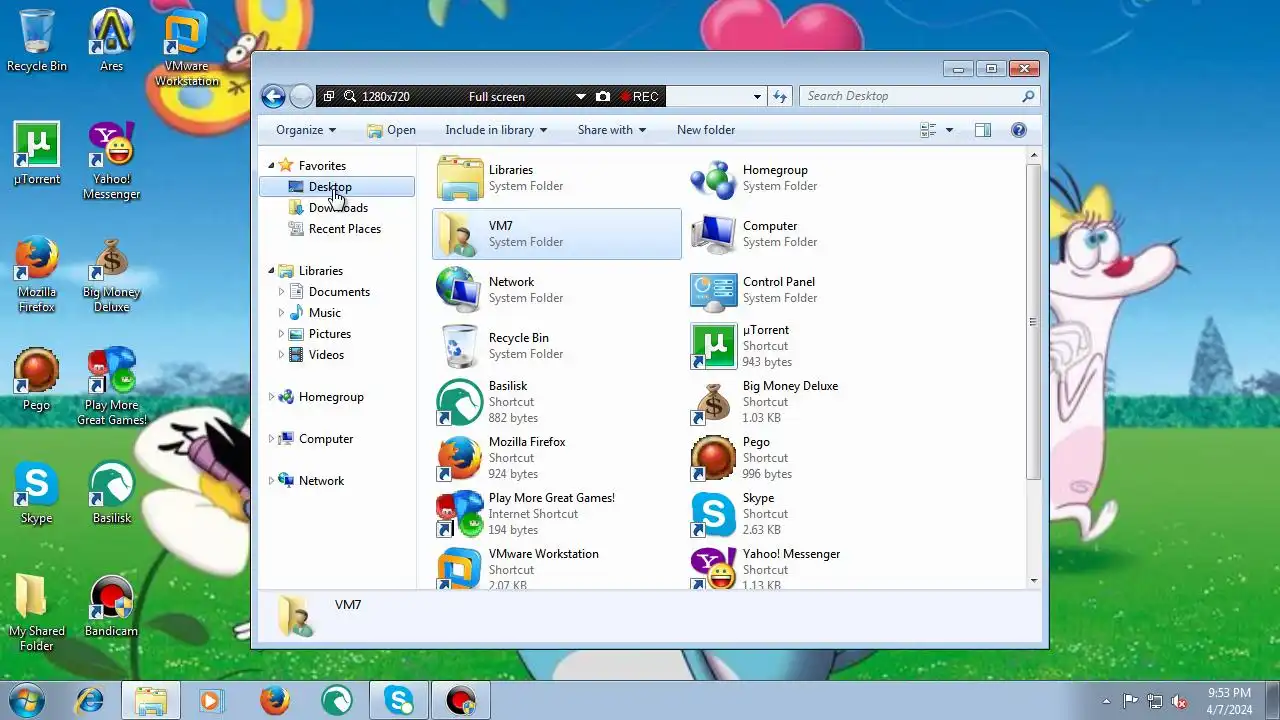
Task: Select the Homegroup system folder item
Action: click(x=811, y=178)
